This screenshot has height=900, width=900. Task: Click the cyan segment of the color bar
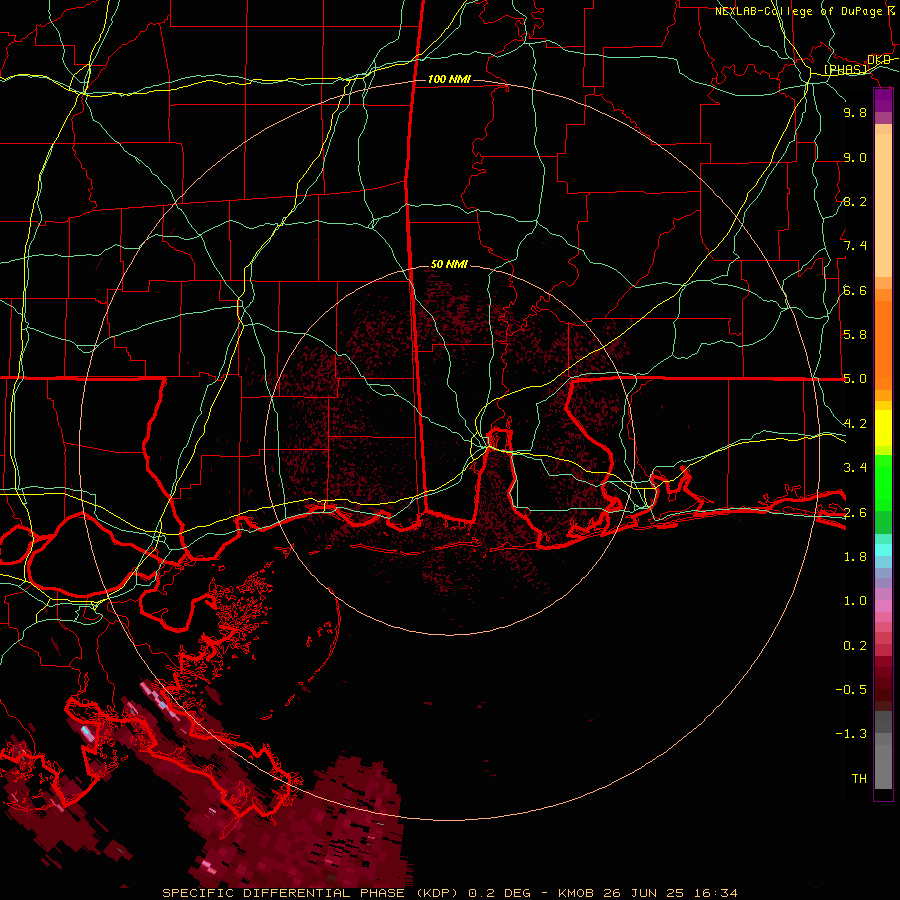pyautogui.click(x=883, y=550)
